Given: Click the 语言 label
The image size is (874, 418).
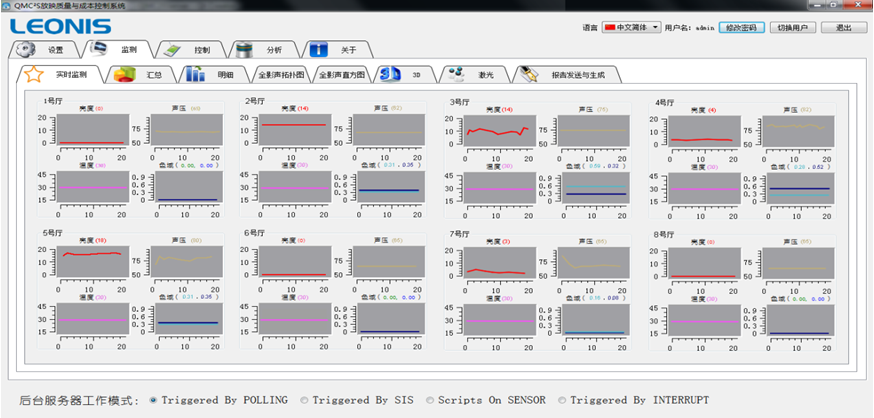Looking at the screenshot, I should tap(590, 28).
